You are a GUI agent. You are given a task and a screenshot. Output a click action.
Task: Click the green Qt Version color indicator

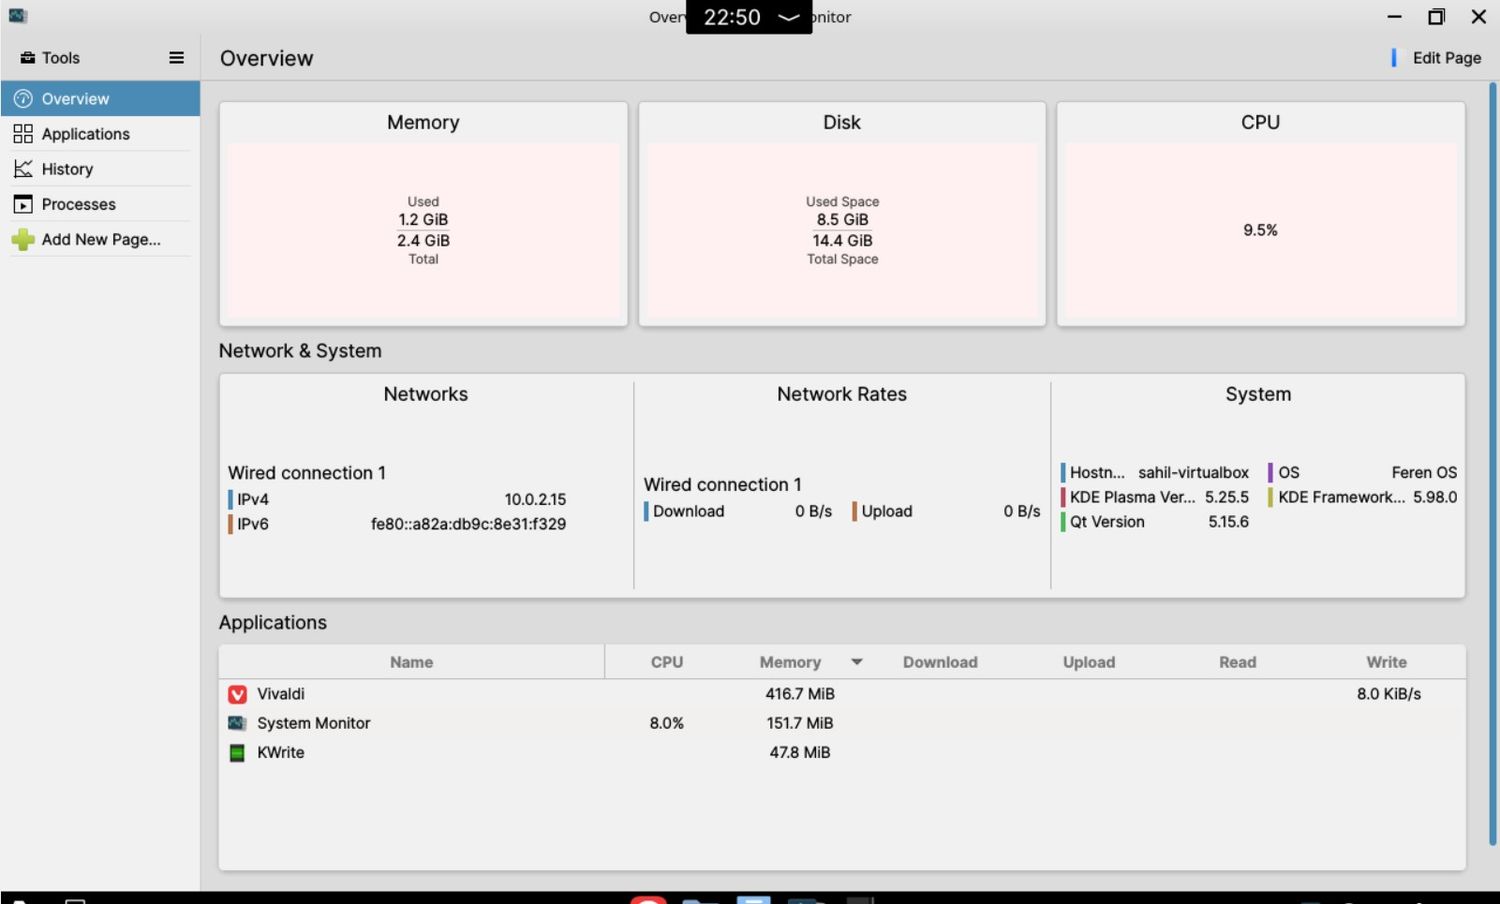(1063, 522)
